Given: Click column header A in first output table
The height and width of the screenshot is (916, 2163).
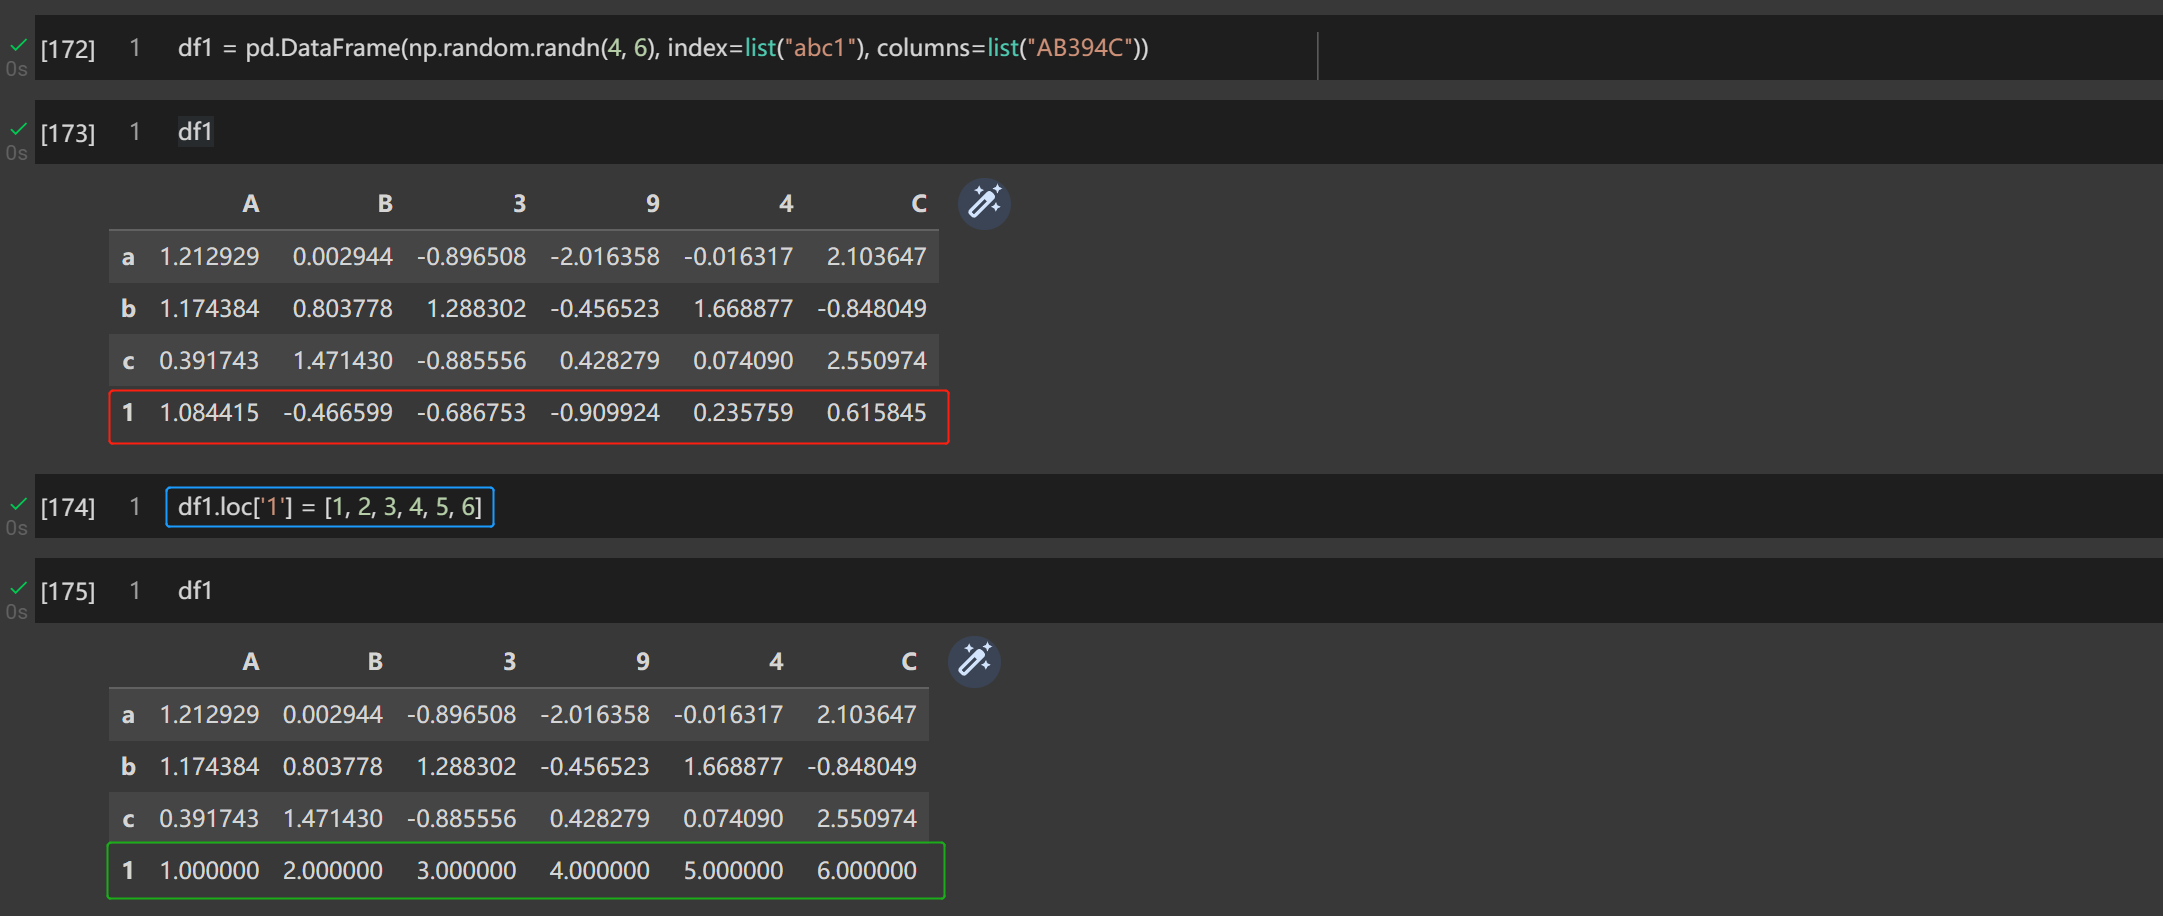Looking at the screenshot, I should [251, 204].
